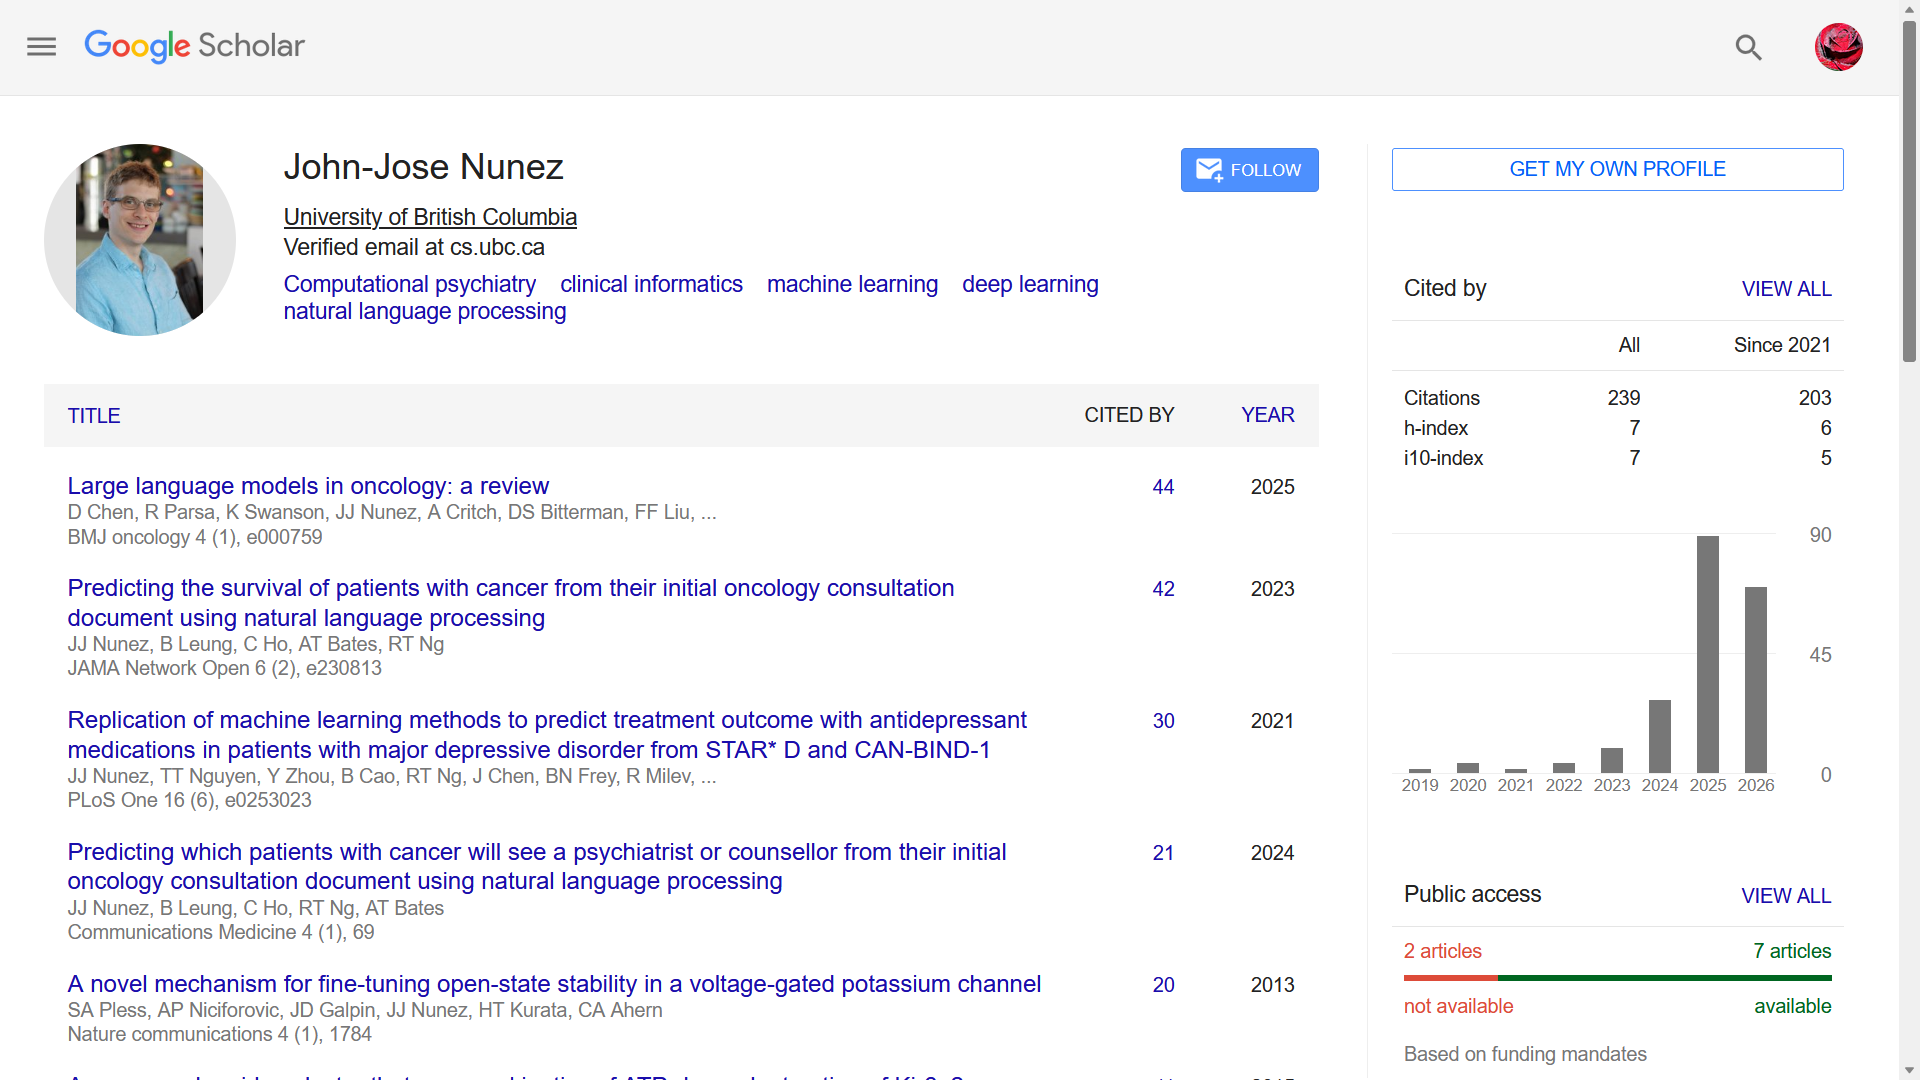Open the account avatar with rose picture

click(x=1838, y=47)
